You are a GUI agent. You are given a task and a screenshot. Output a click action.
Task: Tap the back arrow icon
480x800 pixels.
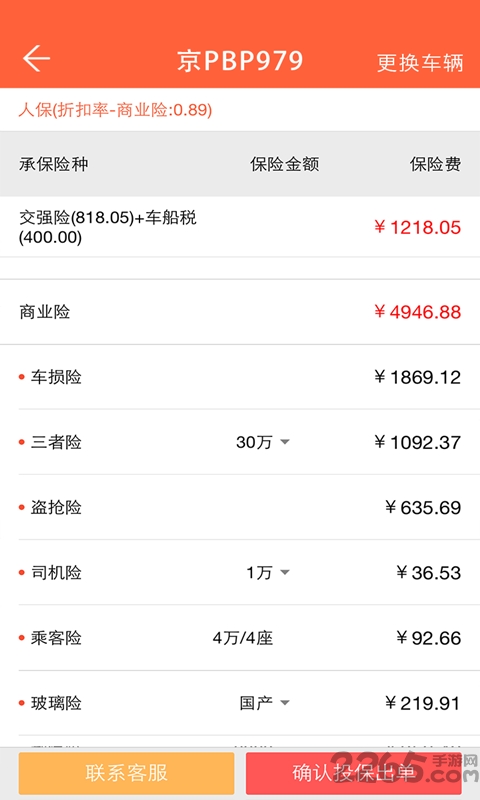click(36, 58)
